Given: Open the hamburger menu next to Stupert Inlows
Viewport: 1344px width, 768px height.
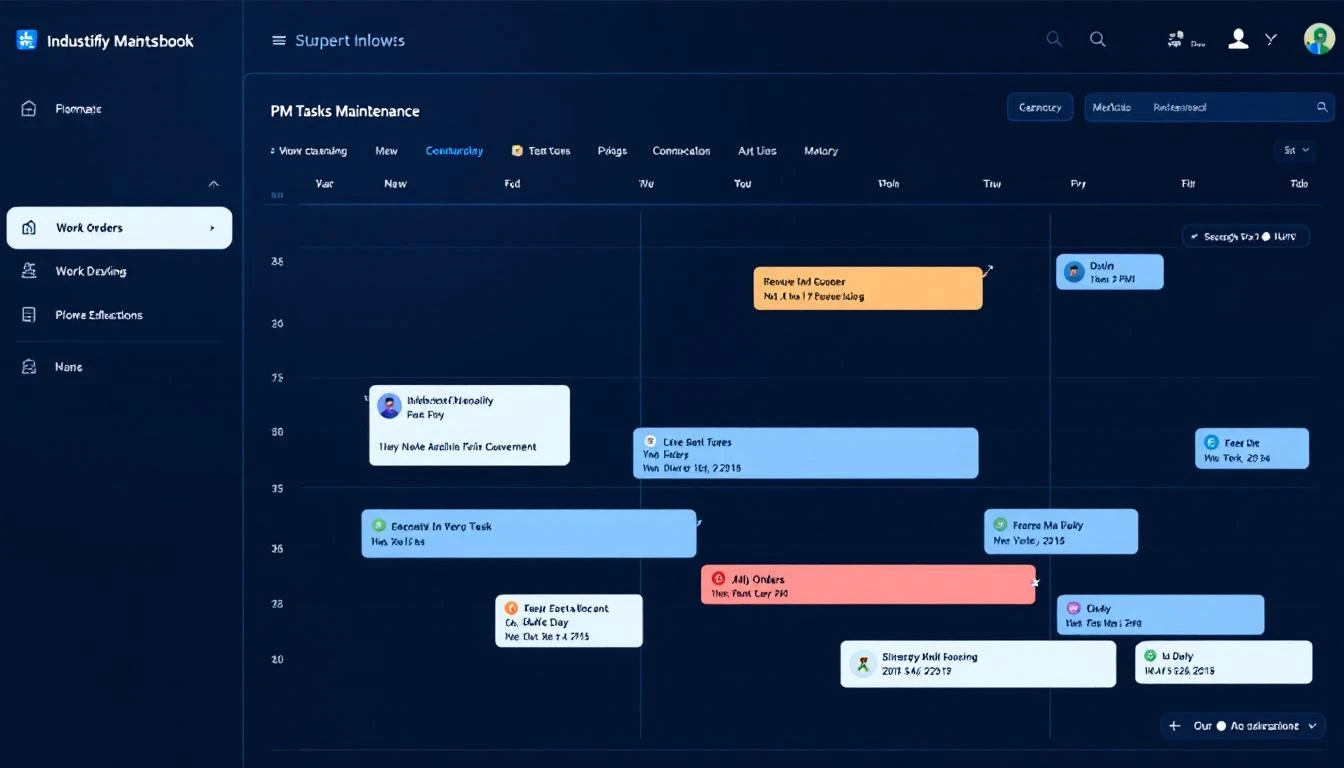Looking at the screenshot, I should pos(277,40).
